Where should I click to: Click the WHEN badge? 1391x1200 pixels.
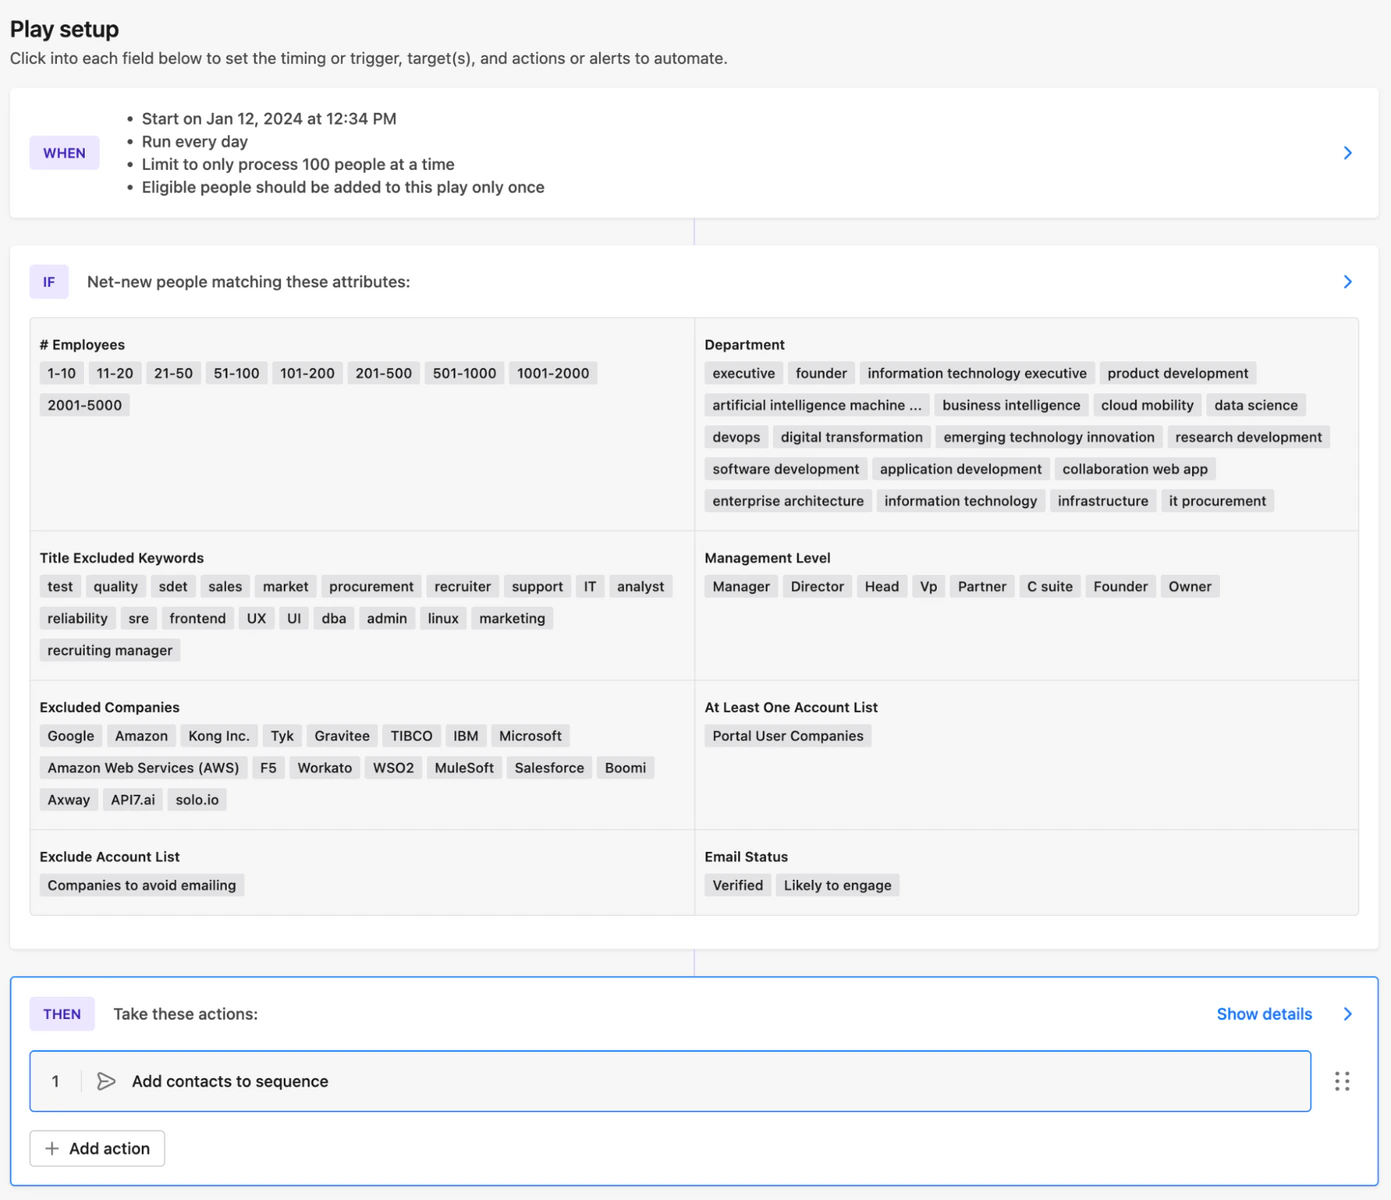64,152
